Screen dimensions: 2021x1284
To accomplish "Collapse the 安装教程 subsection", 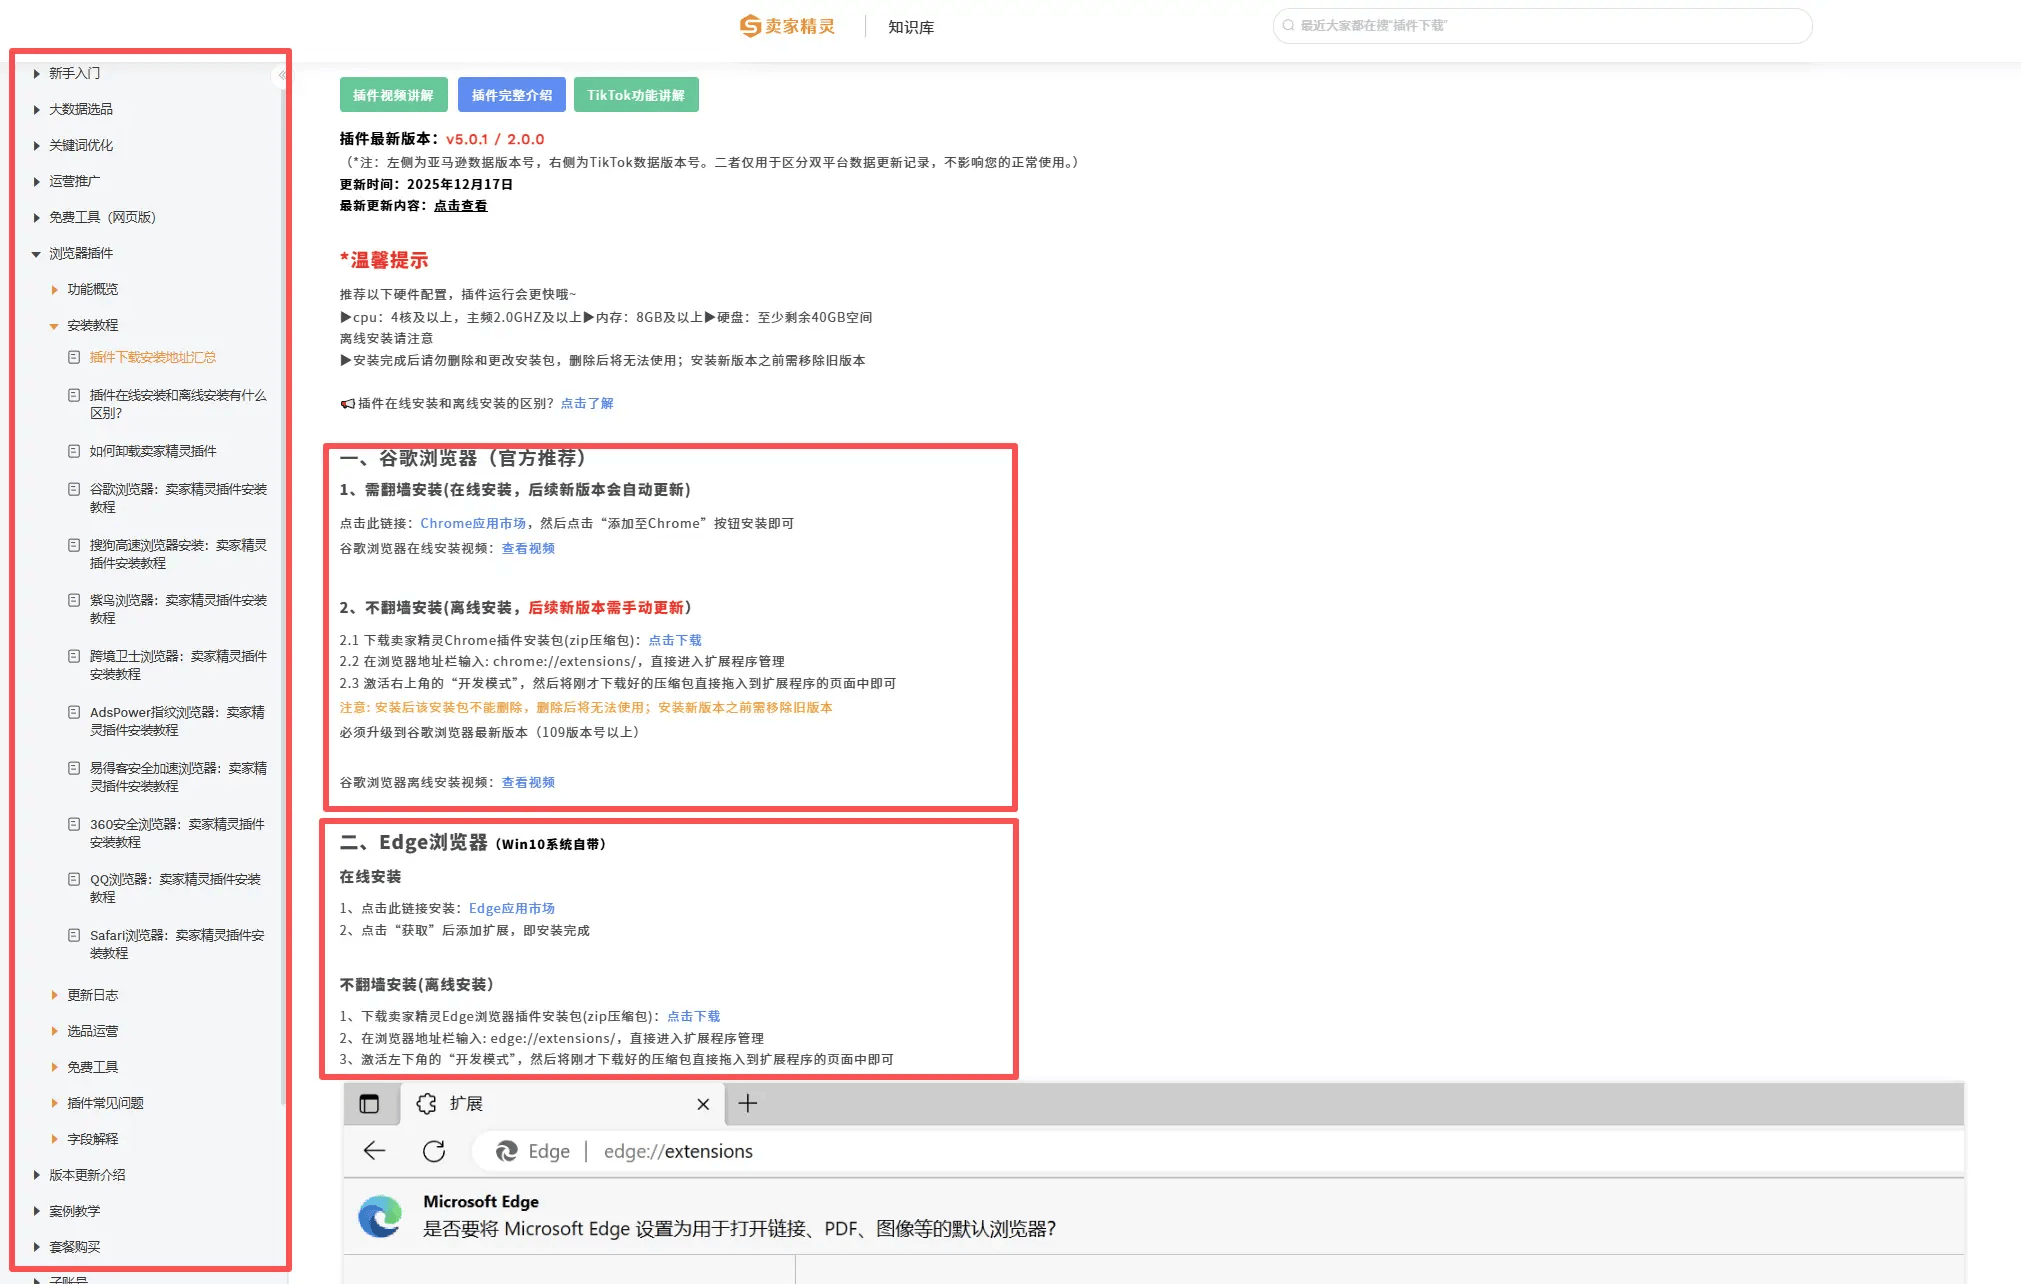I will click(54, 326).
